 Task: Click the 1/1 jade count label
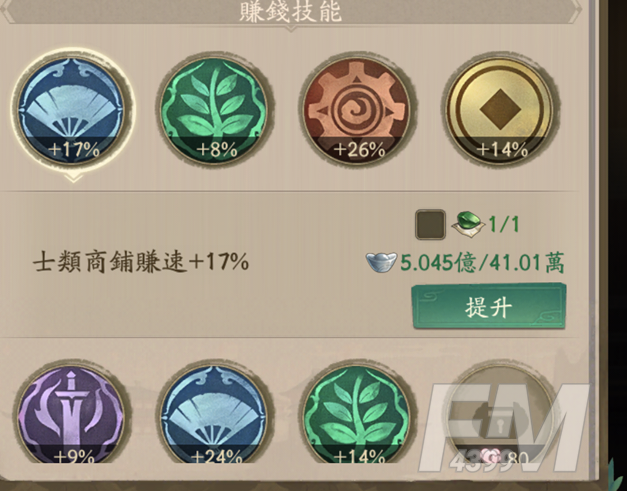(x=504, y=224)
